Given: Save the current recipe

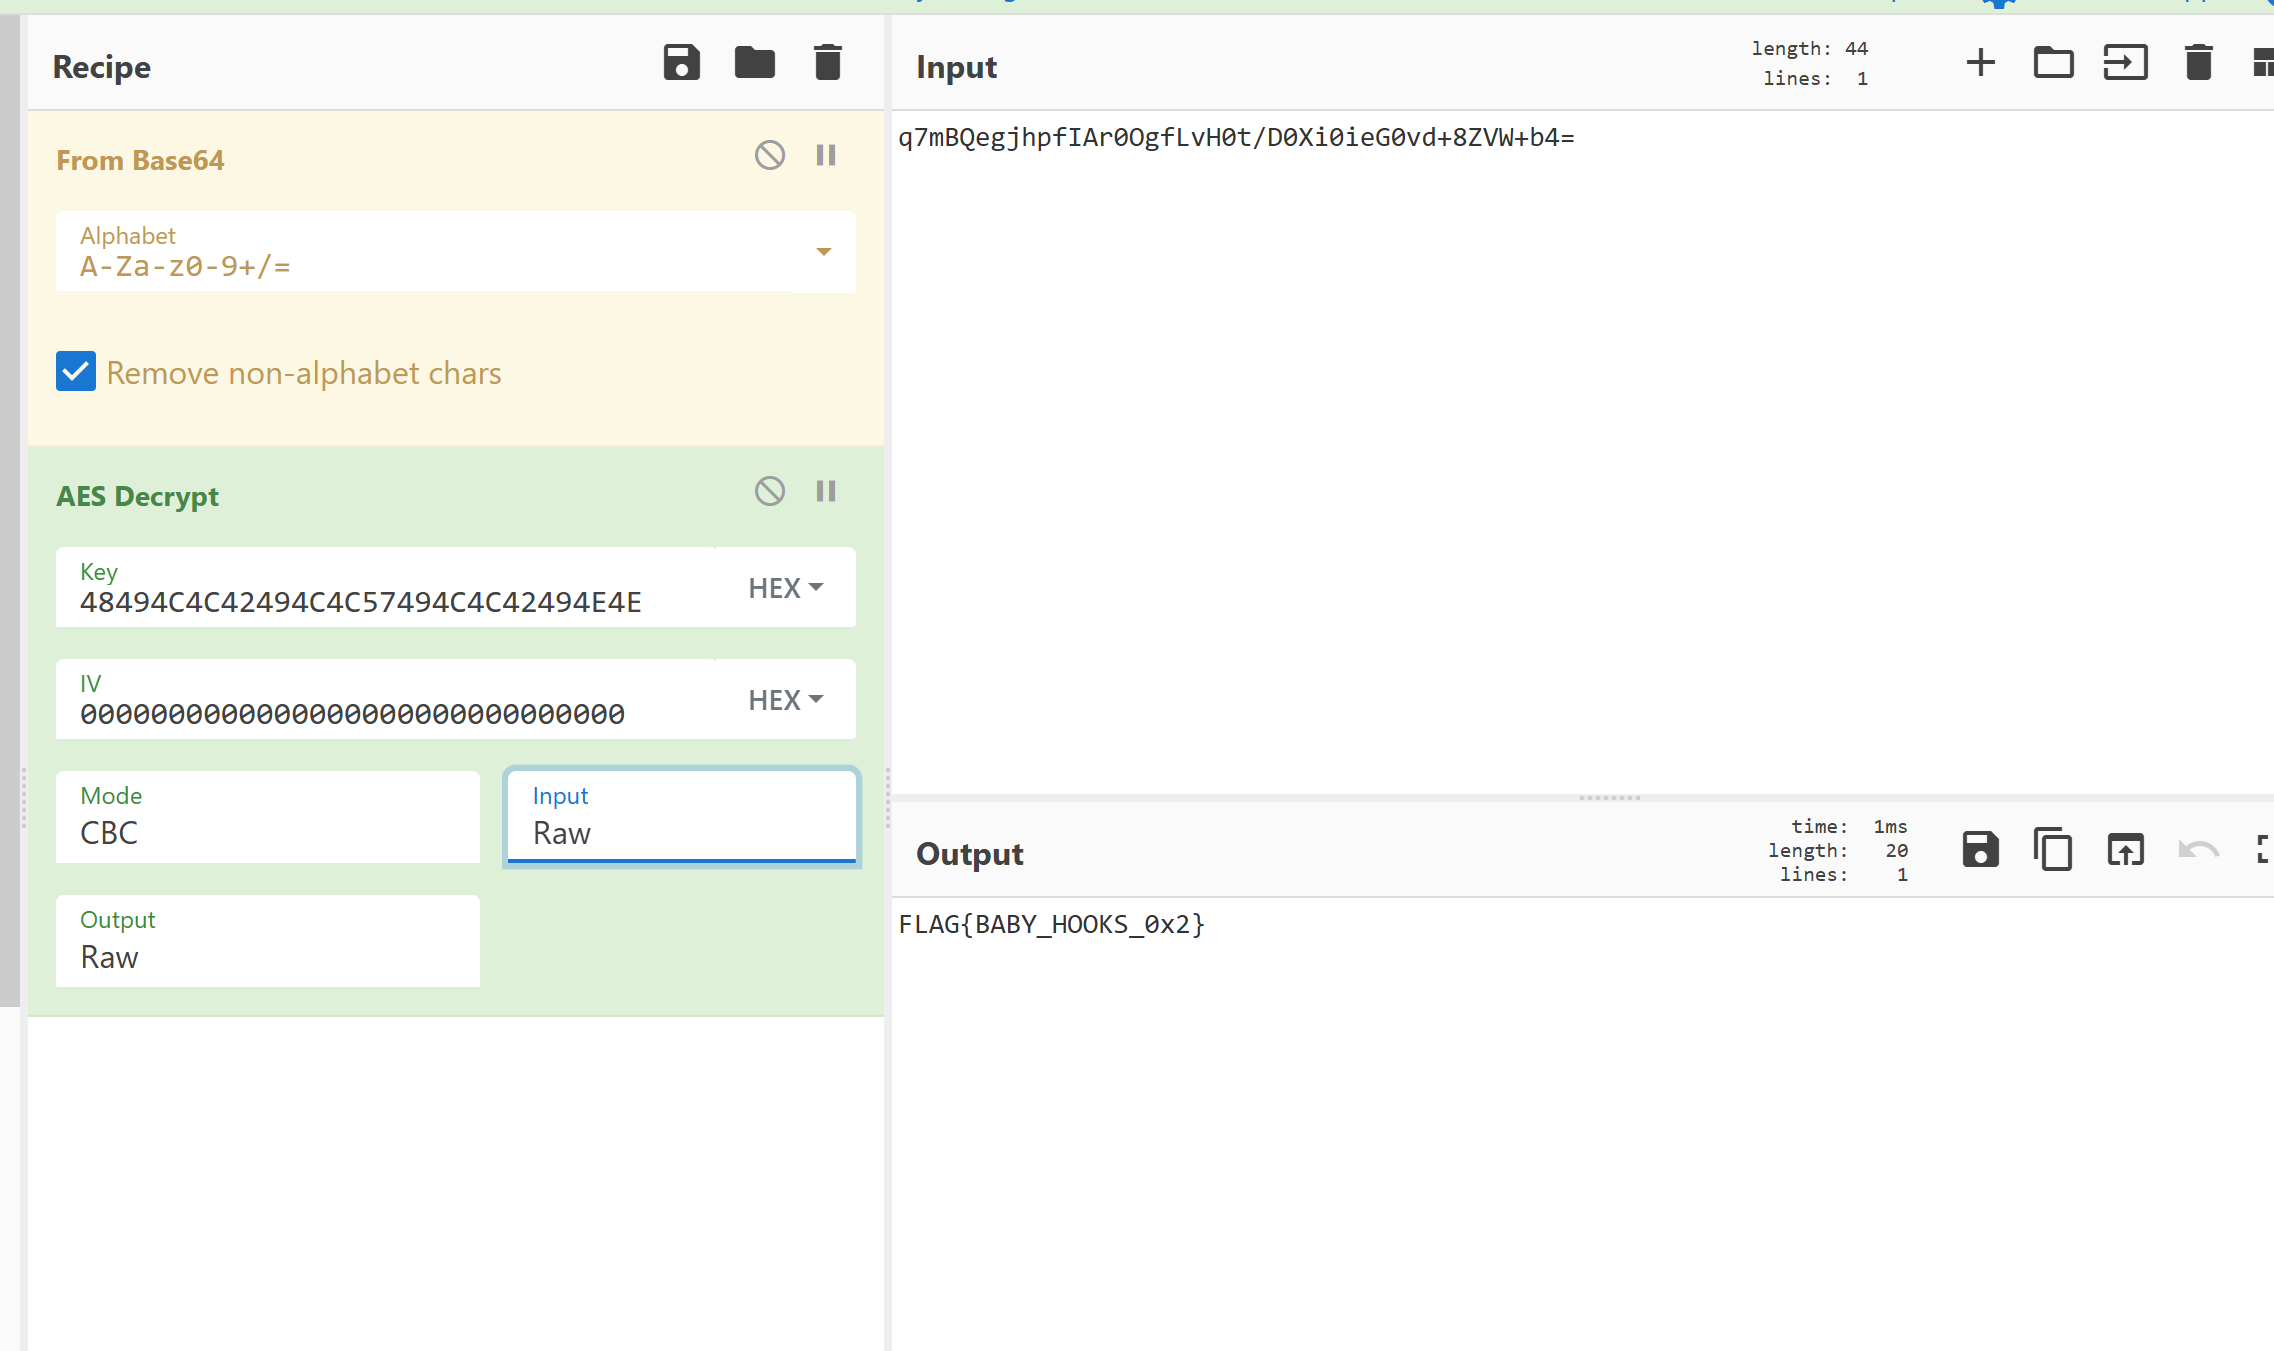Looking at the screenshot, I should [x=681, y=63].
